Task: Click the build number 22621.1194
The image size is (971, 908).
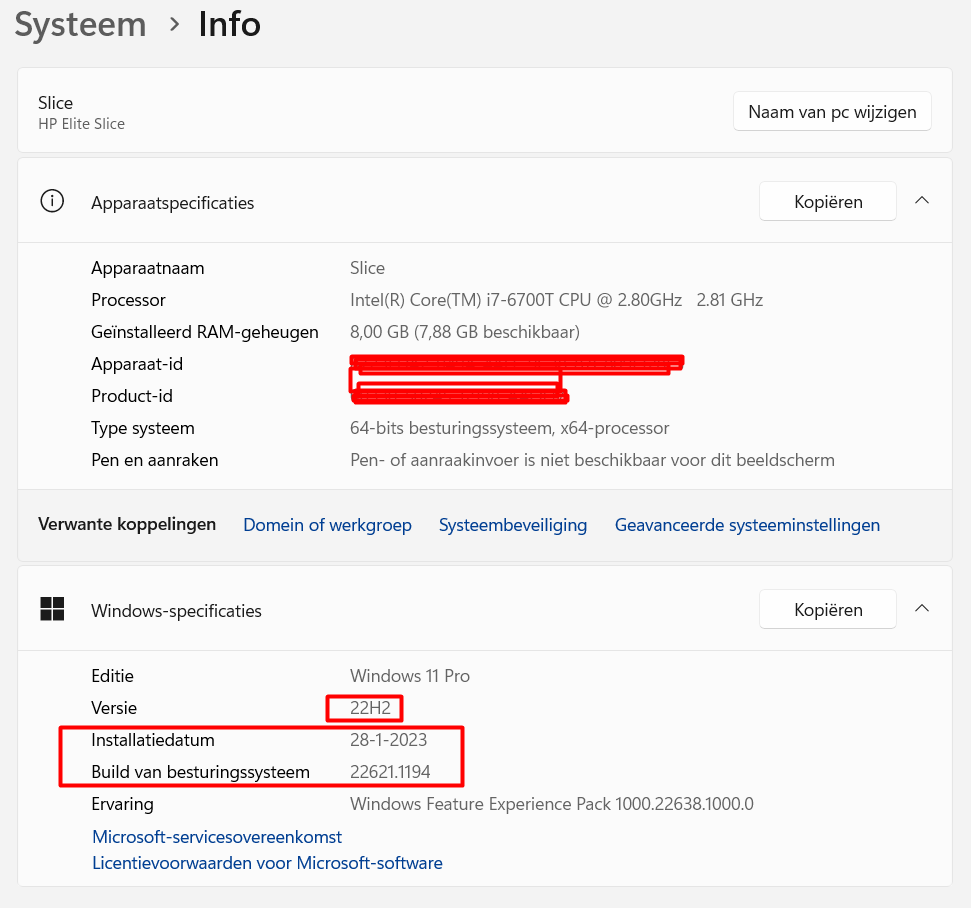Action: [389, 772]
